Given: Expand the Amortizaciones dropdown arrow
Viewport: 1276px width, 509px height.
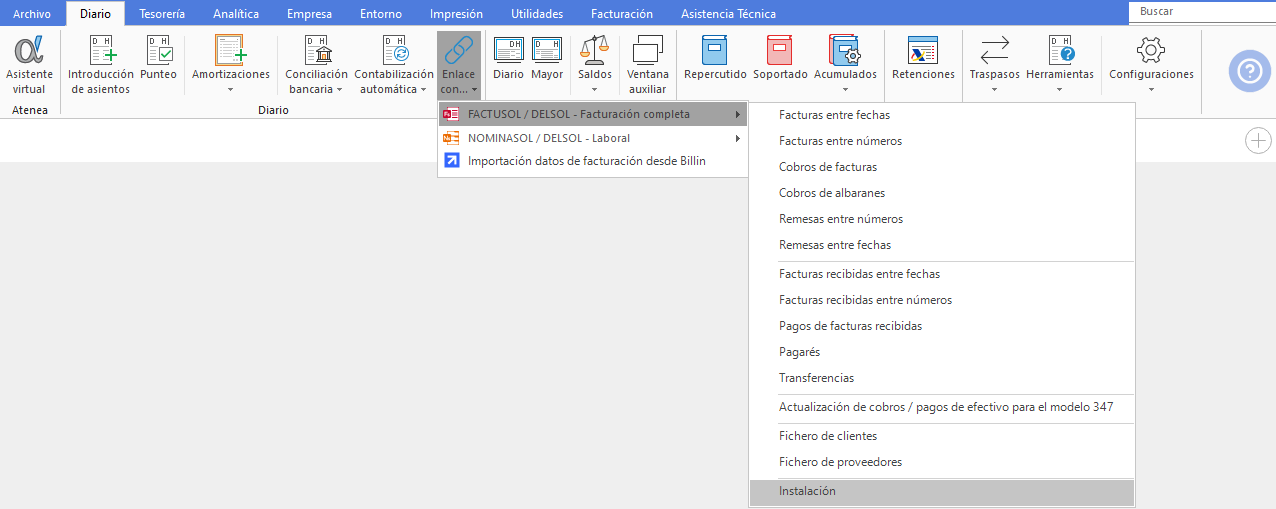Looking at the screenshot, I should (x=231, y=90).
